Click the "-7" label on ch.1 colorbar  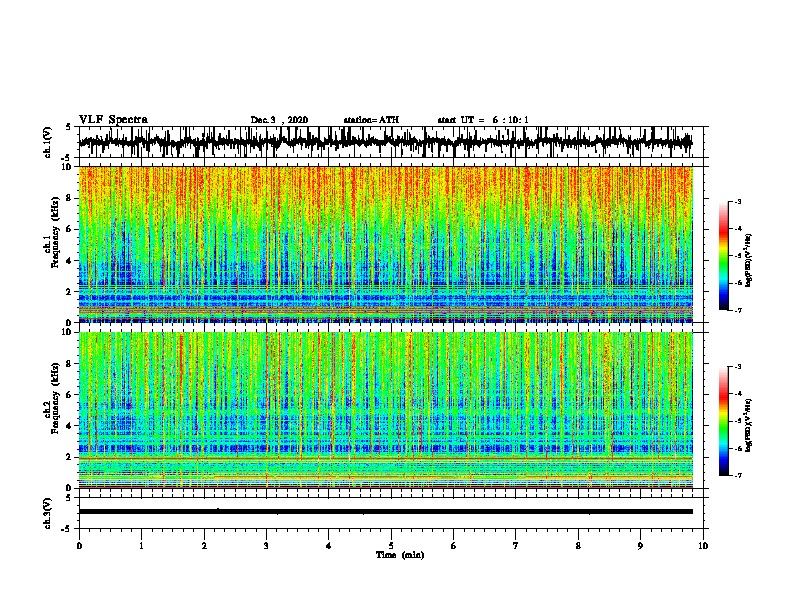click(738, 310)
